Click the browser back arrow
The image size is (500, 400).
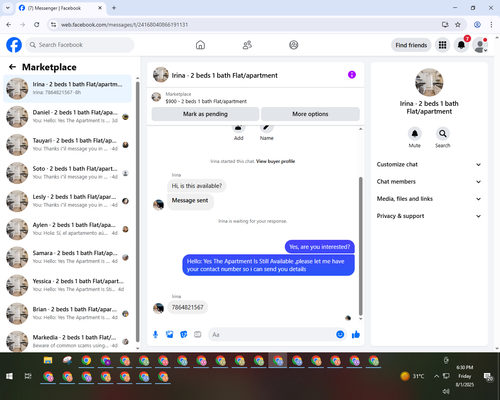9,24
